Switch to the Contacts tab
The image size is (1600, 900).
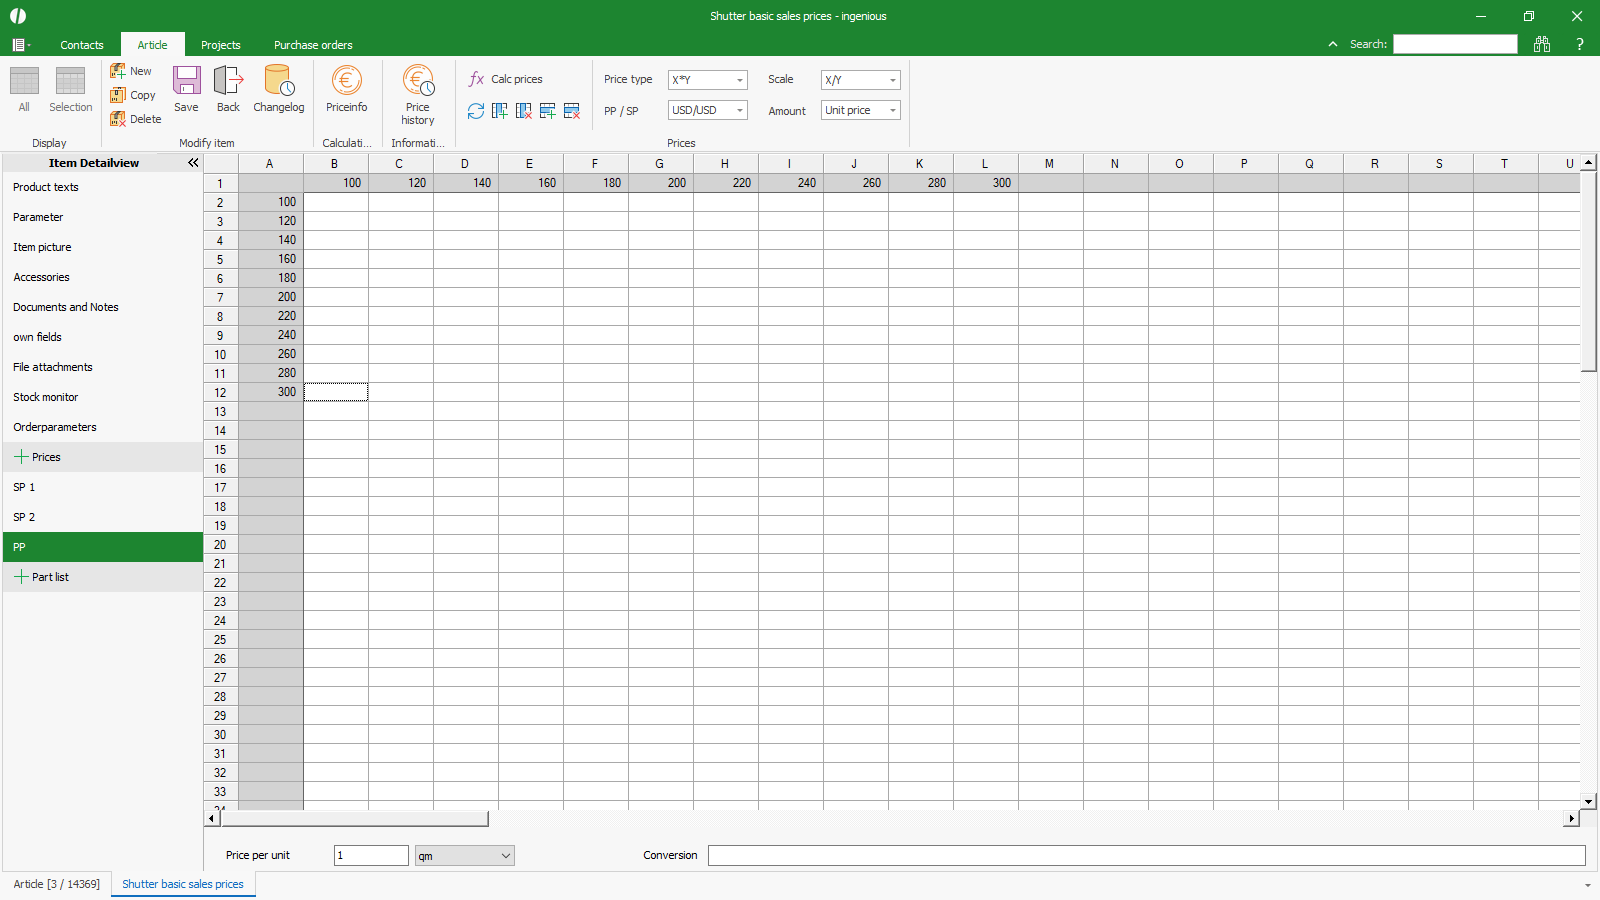click(82, 45)
